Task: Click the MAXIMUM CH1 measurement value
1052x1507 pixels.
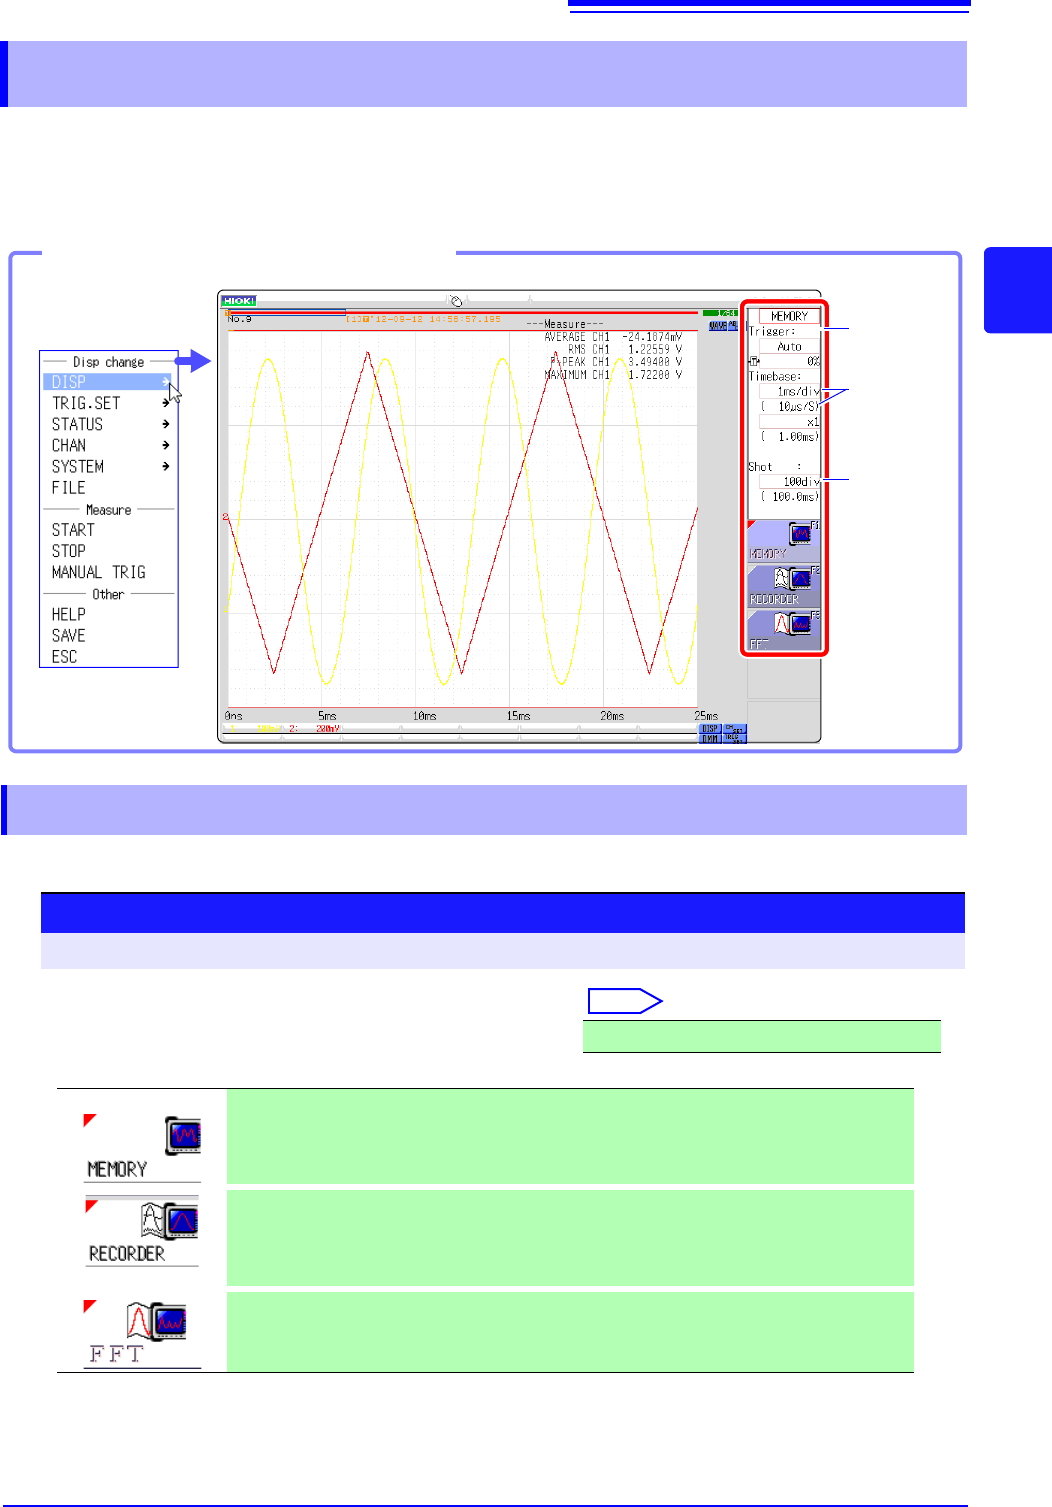Action: tap(655, 375)
